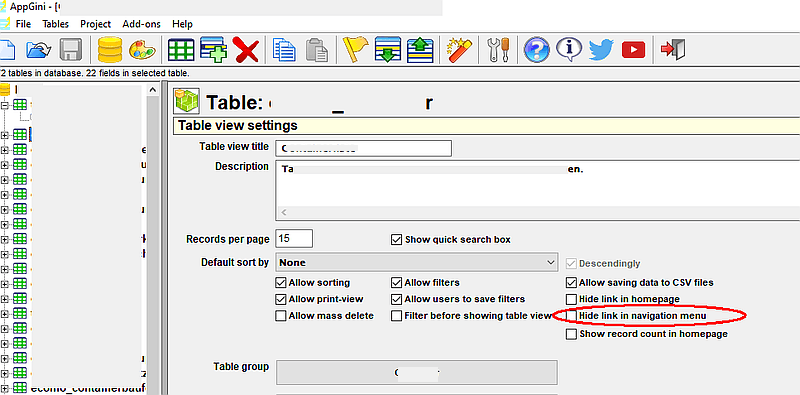
Task: Enable Allow mass delete checkbox
Action: coord(281,316)
